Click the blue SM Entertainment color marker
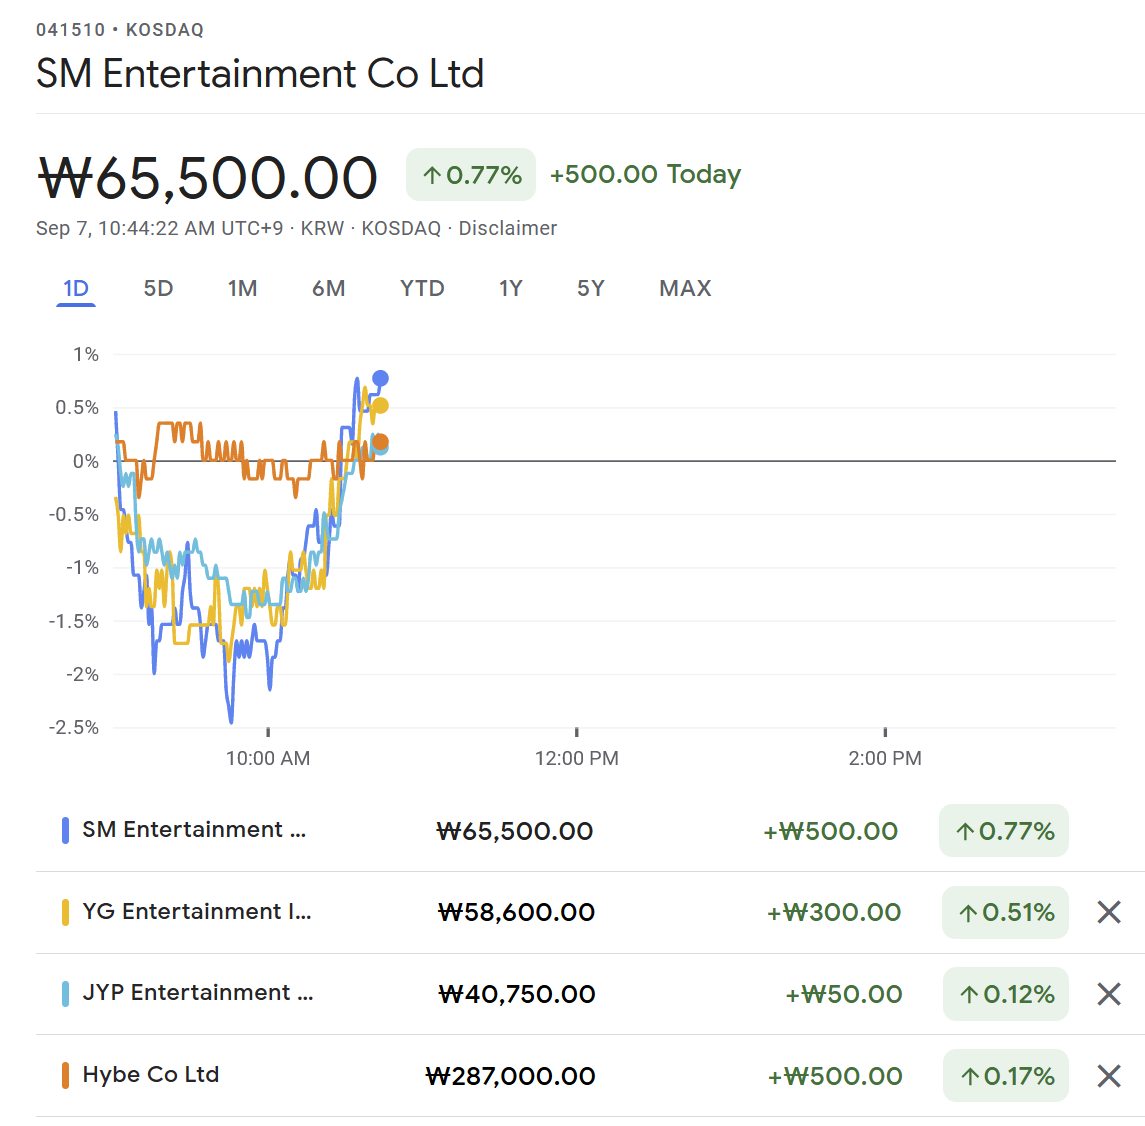 tap(65, 830)
